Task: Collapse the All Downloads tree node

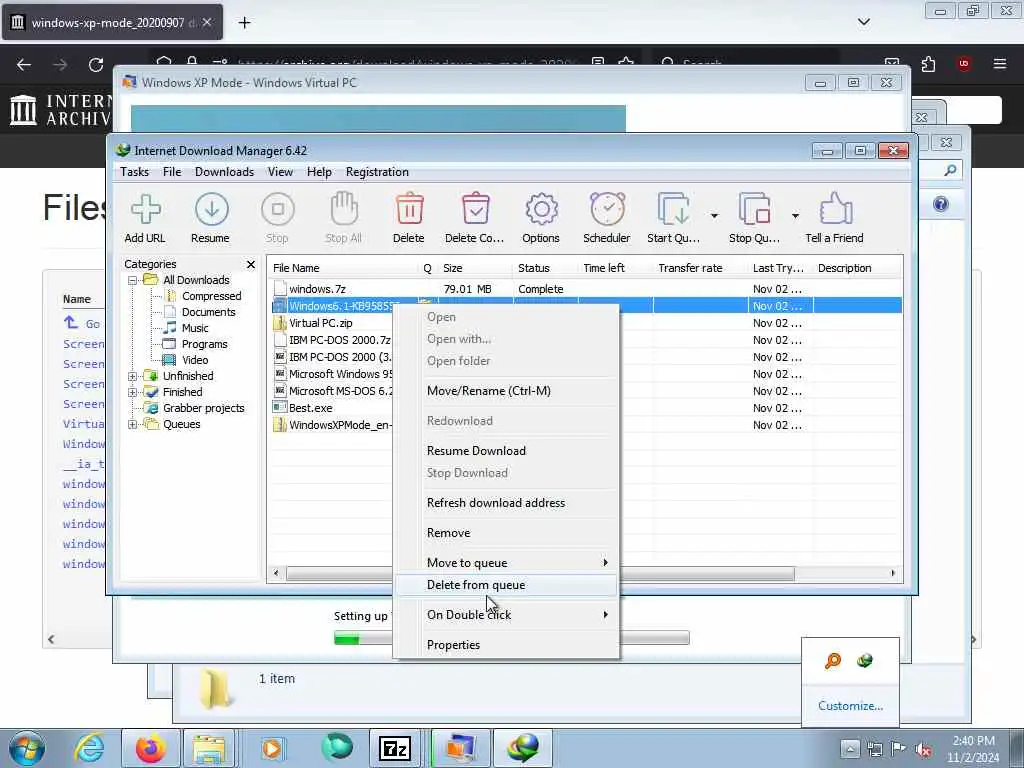Action: pos(133,280)
